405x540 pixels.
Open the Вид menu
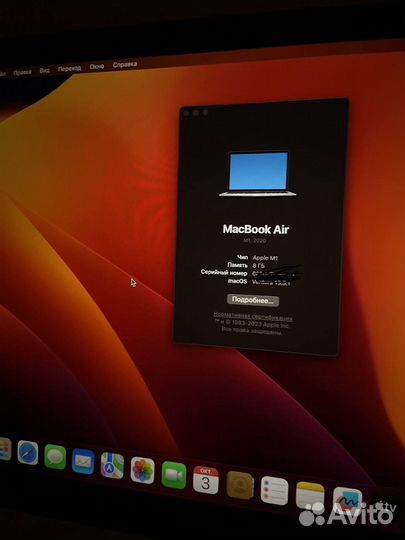44,70
